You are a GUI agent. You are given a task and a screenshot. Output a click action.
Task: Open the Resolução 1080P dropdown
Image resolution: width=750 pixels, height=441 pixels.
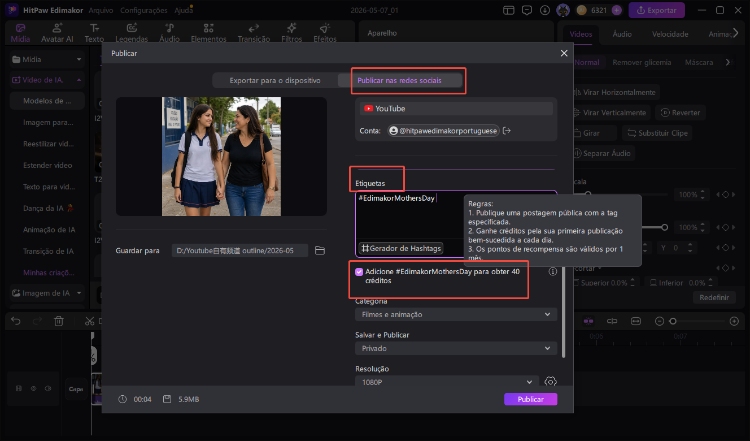click(445, 382)
